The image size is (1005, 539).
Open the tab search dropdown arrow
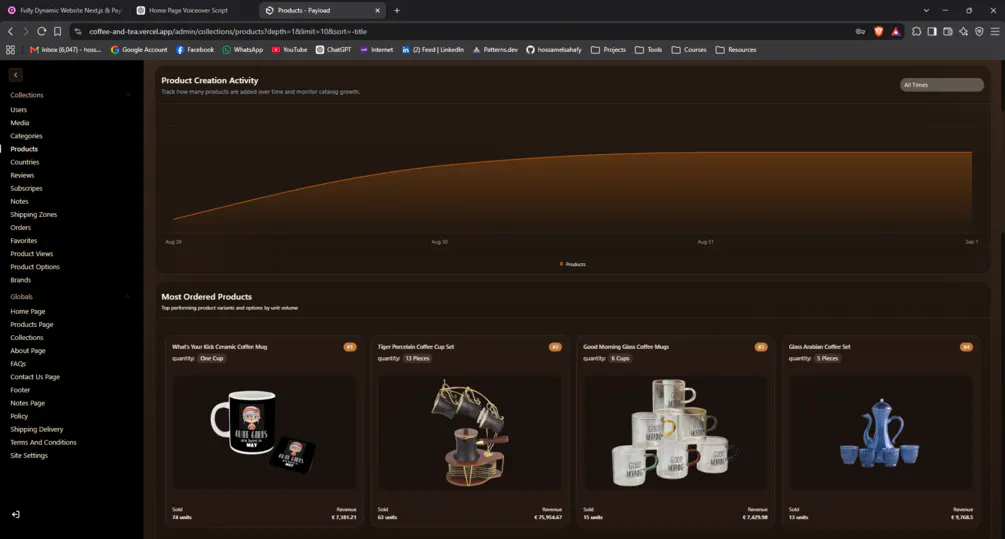click(x=926, y=10)
